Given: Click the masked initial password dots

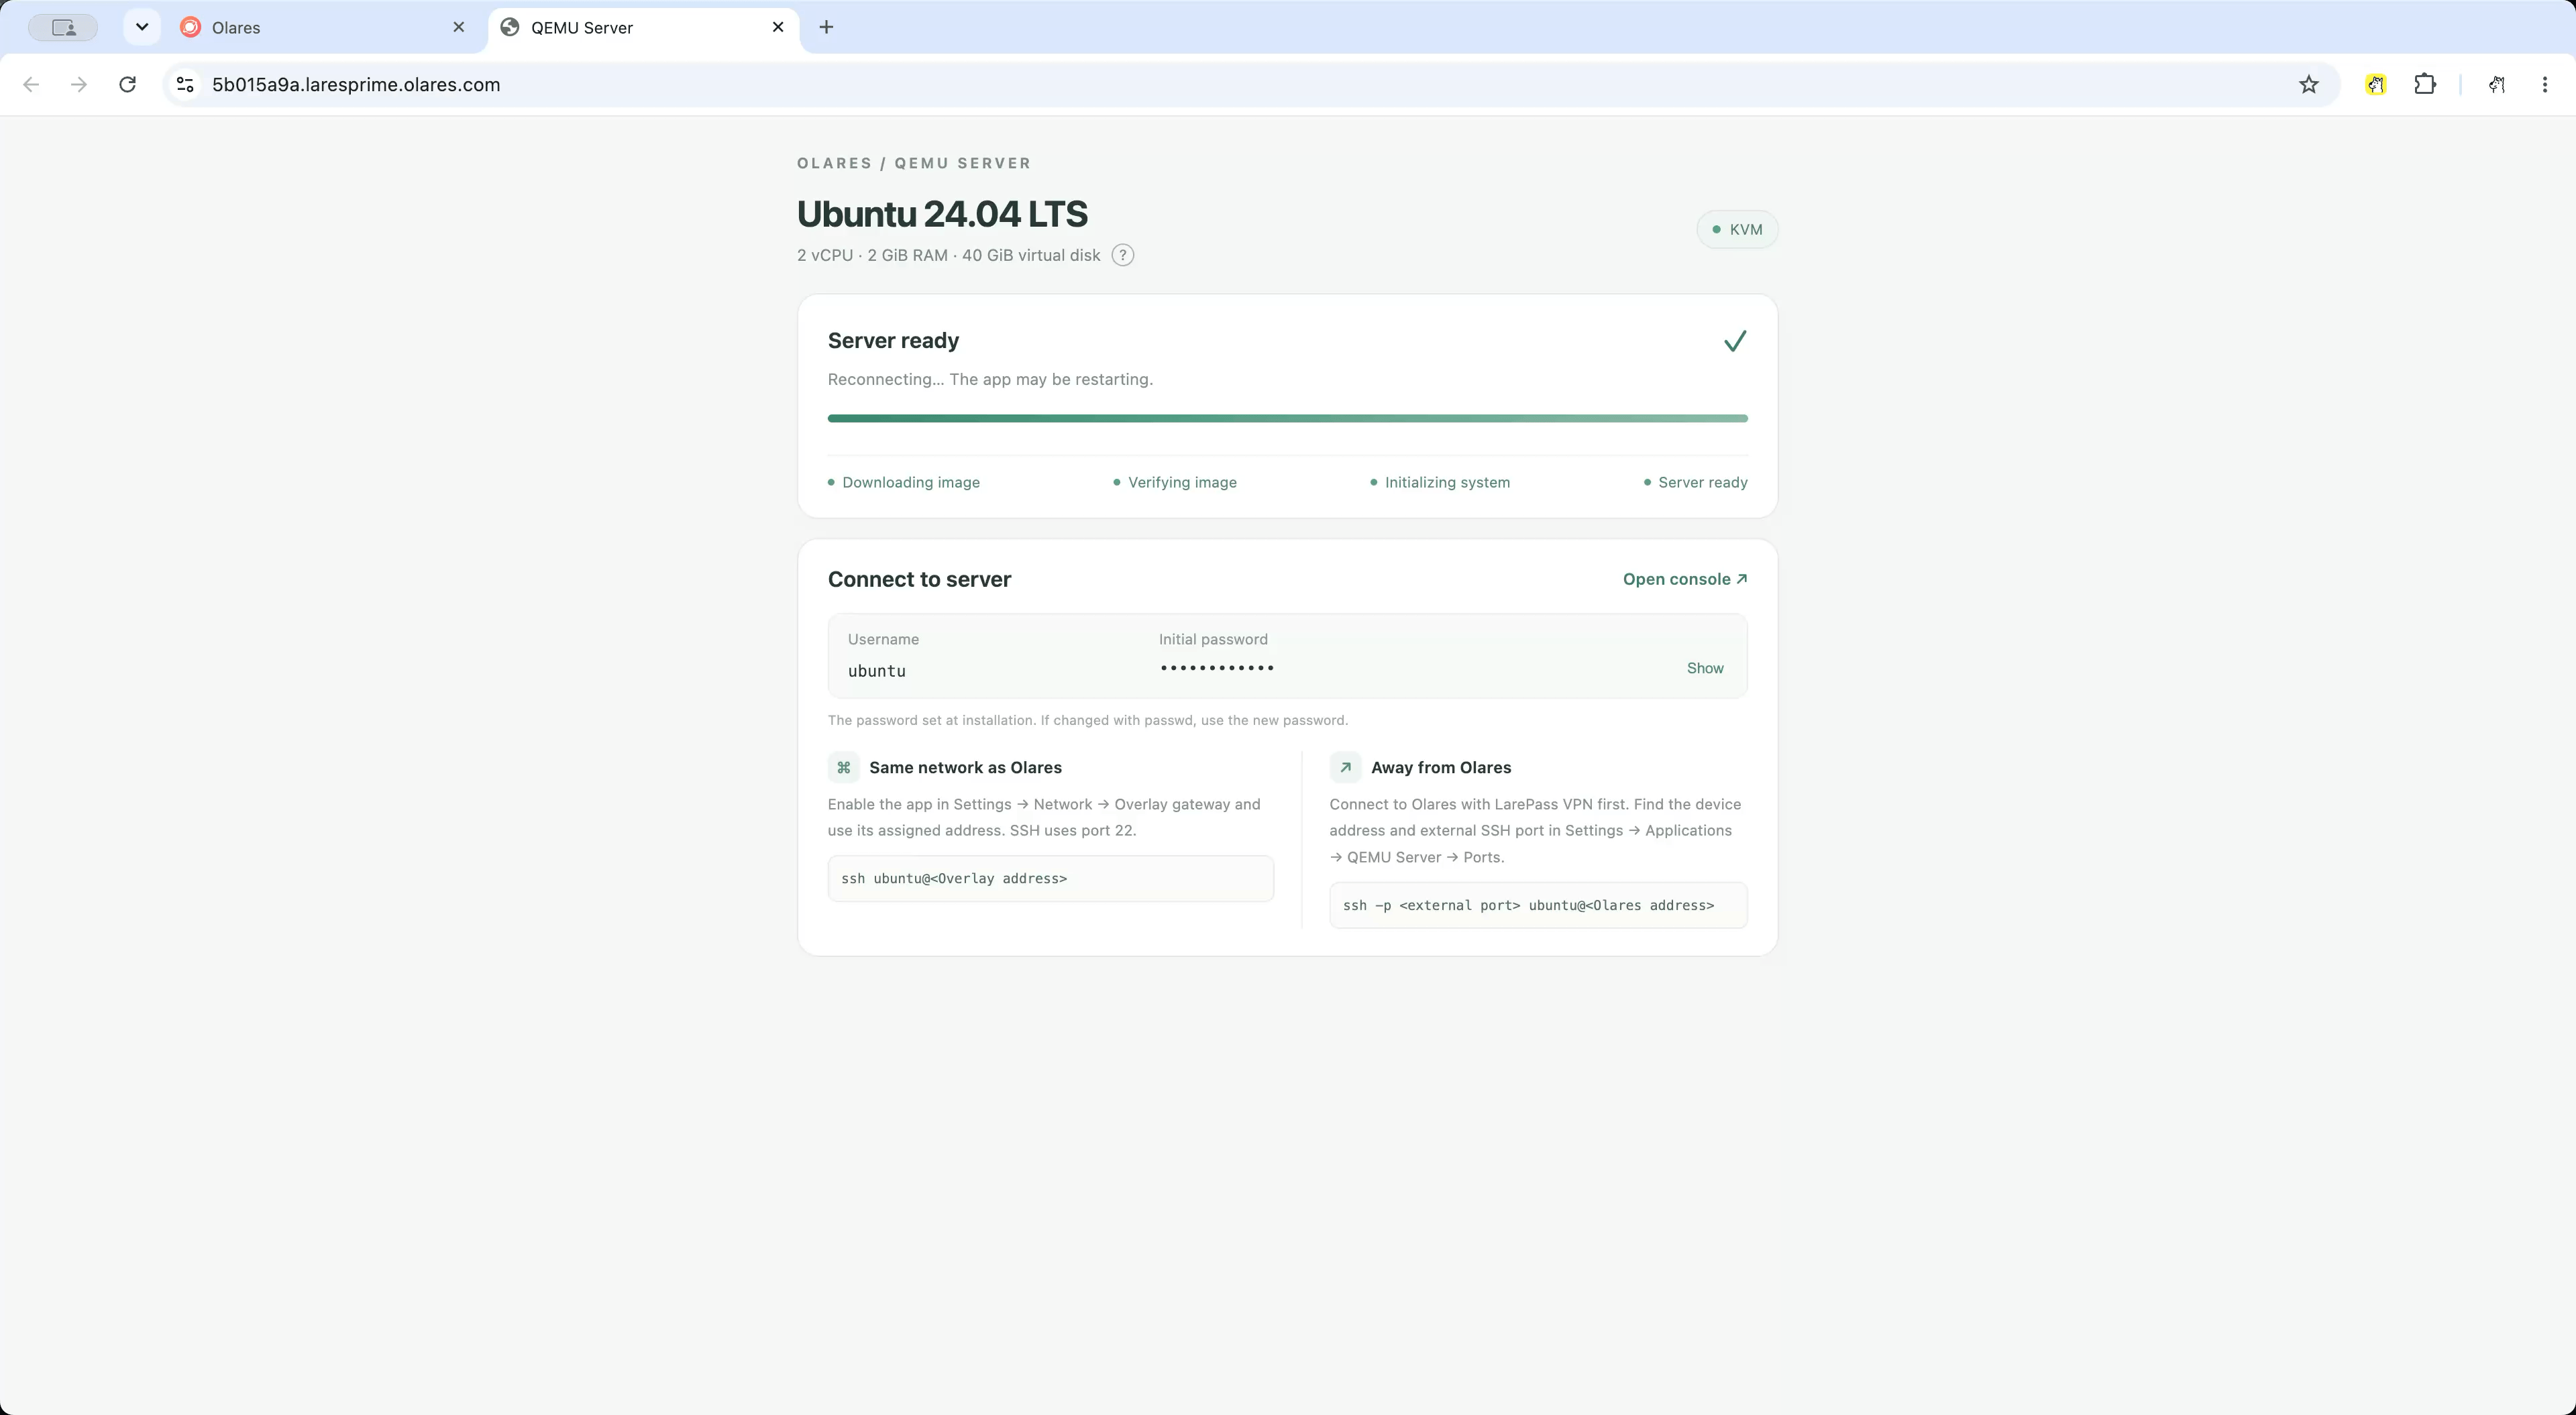Looking at the screenshot, I should click(x=1217, y=668).
